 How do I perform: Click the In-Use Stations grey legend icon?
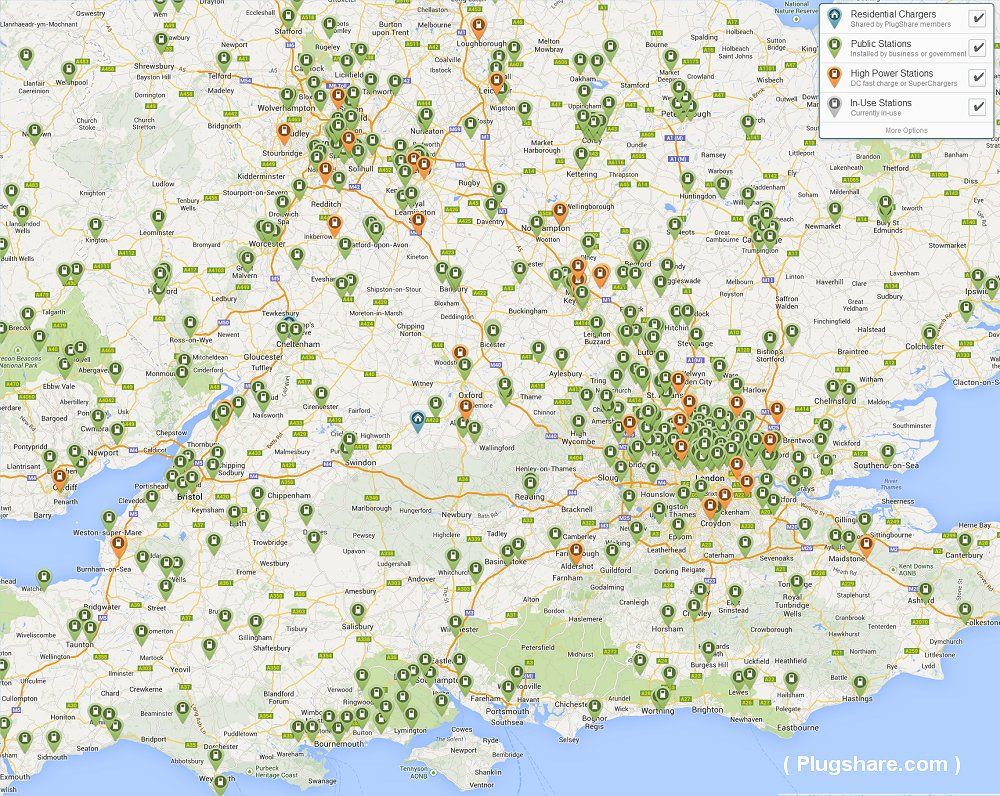point(834,107)
